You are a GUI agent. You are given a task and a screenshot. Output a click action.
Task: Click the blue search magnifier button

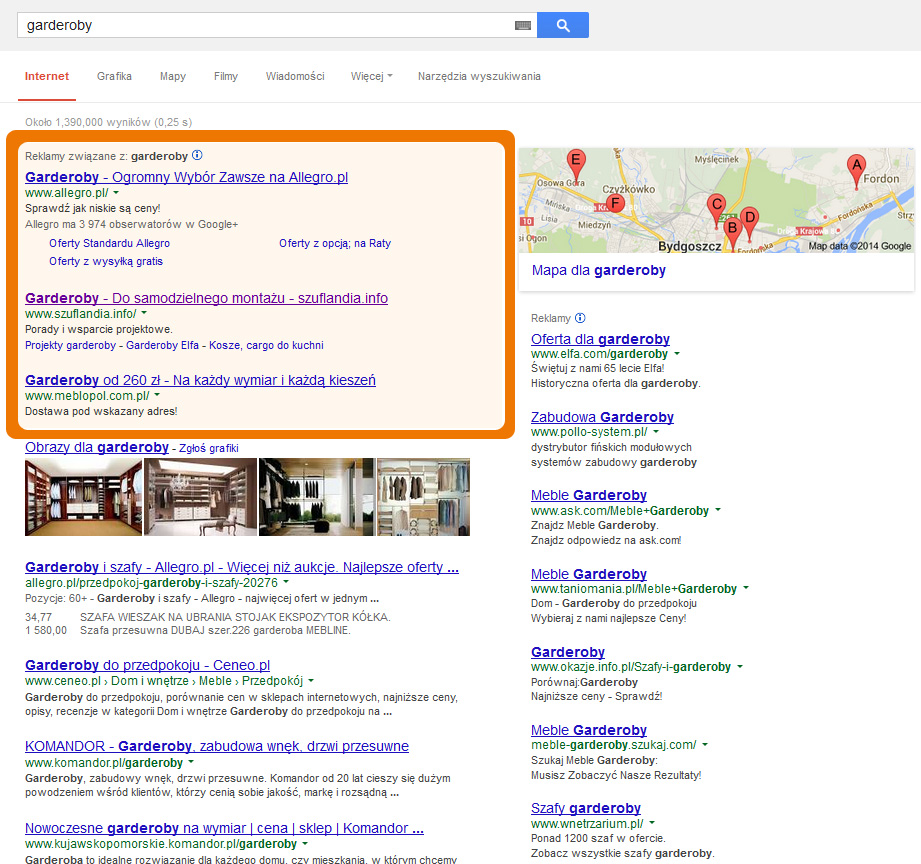click(563, 25)
